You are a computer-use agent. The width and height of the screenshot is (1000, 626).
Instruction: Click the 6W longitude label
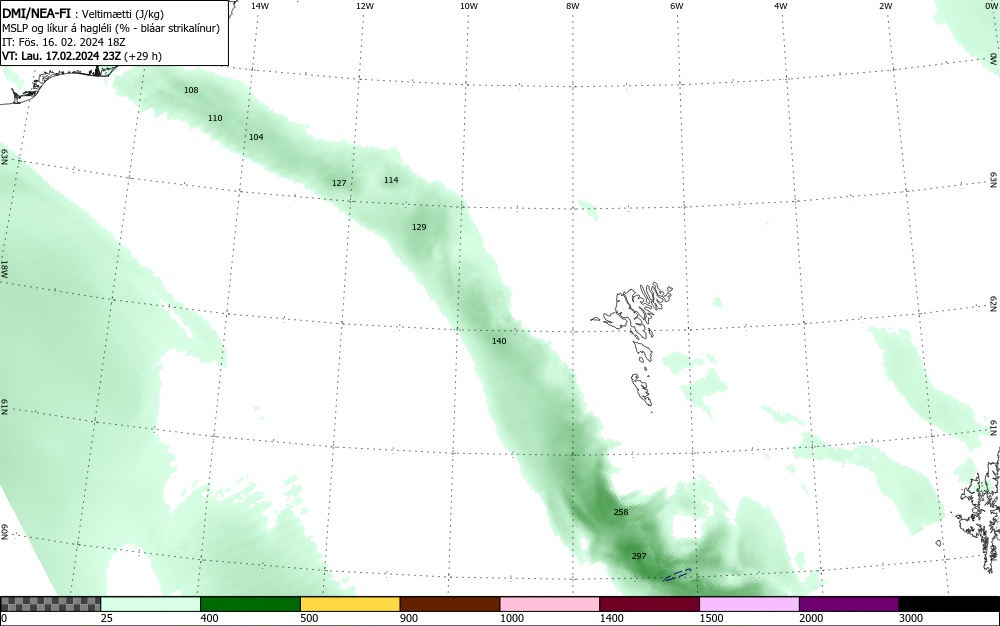point(677,6)
